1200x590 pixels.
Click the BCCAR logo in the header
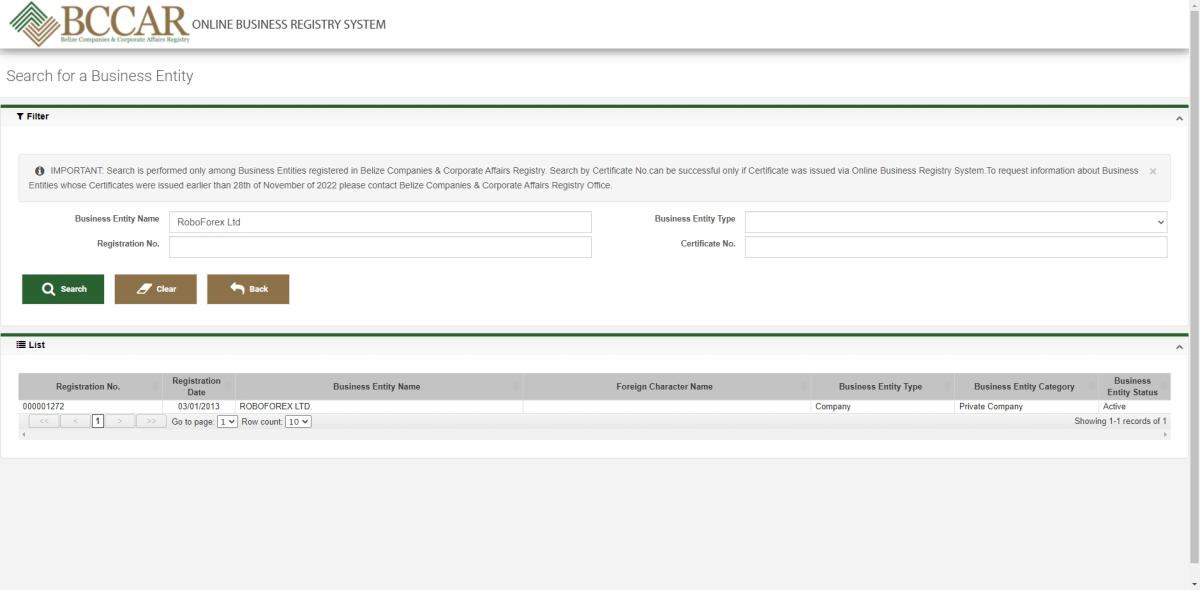pyautogui.click(x=98, y=24)
